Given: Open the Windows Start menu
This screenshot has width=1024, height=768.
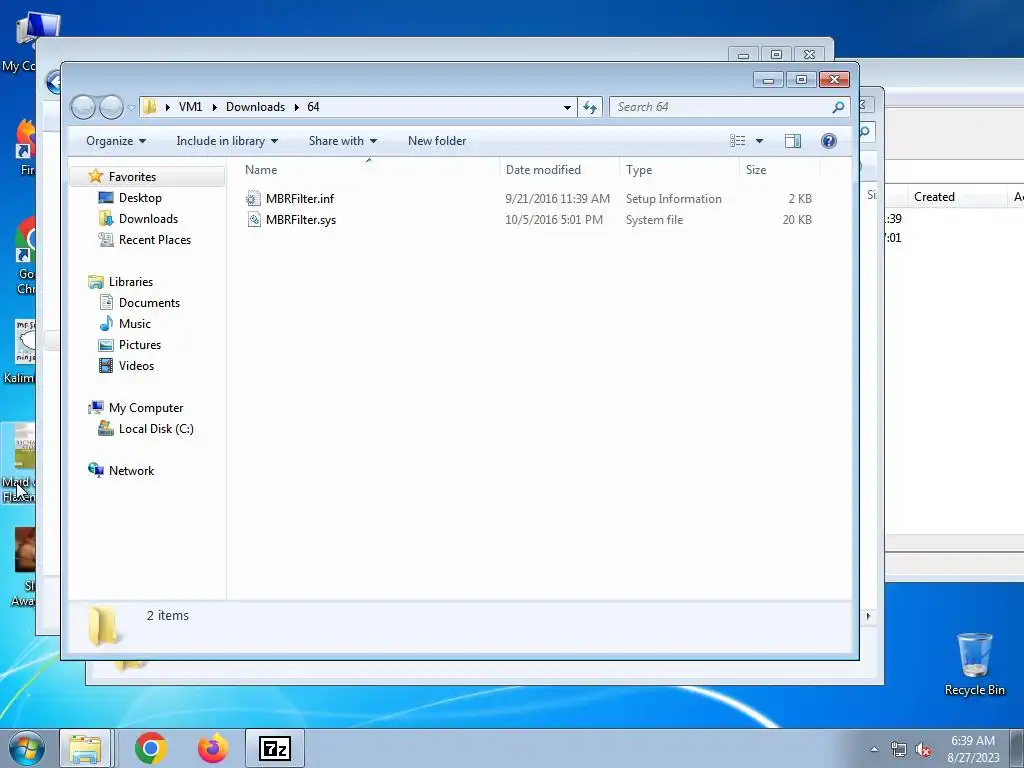Looking at the screenshot, I should point(26,748).
